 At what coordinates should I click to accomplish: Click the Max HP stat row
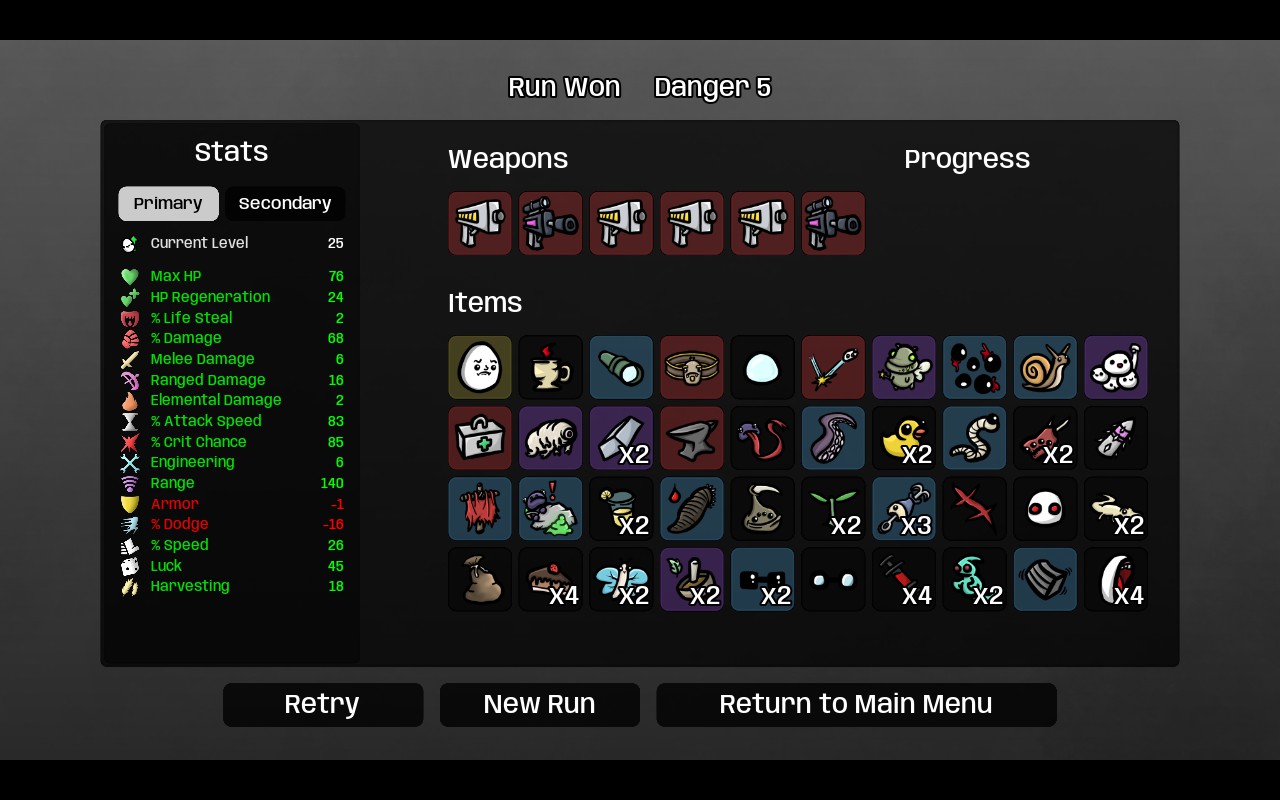click(232, 276)
